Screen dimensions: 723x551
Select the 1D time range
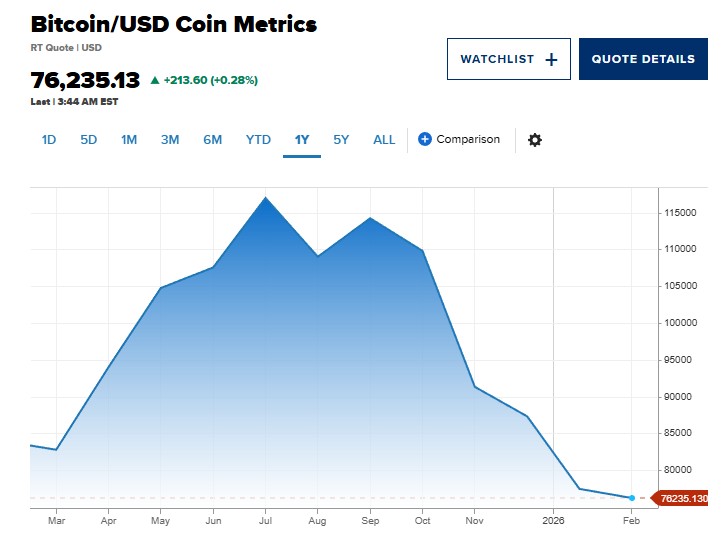(x=49, y=140)
